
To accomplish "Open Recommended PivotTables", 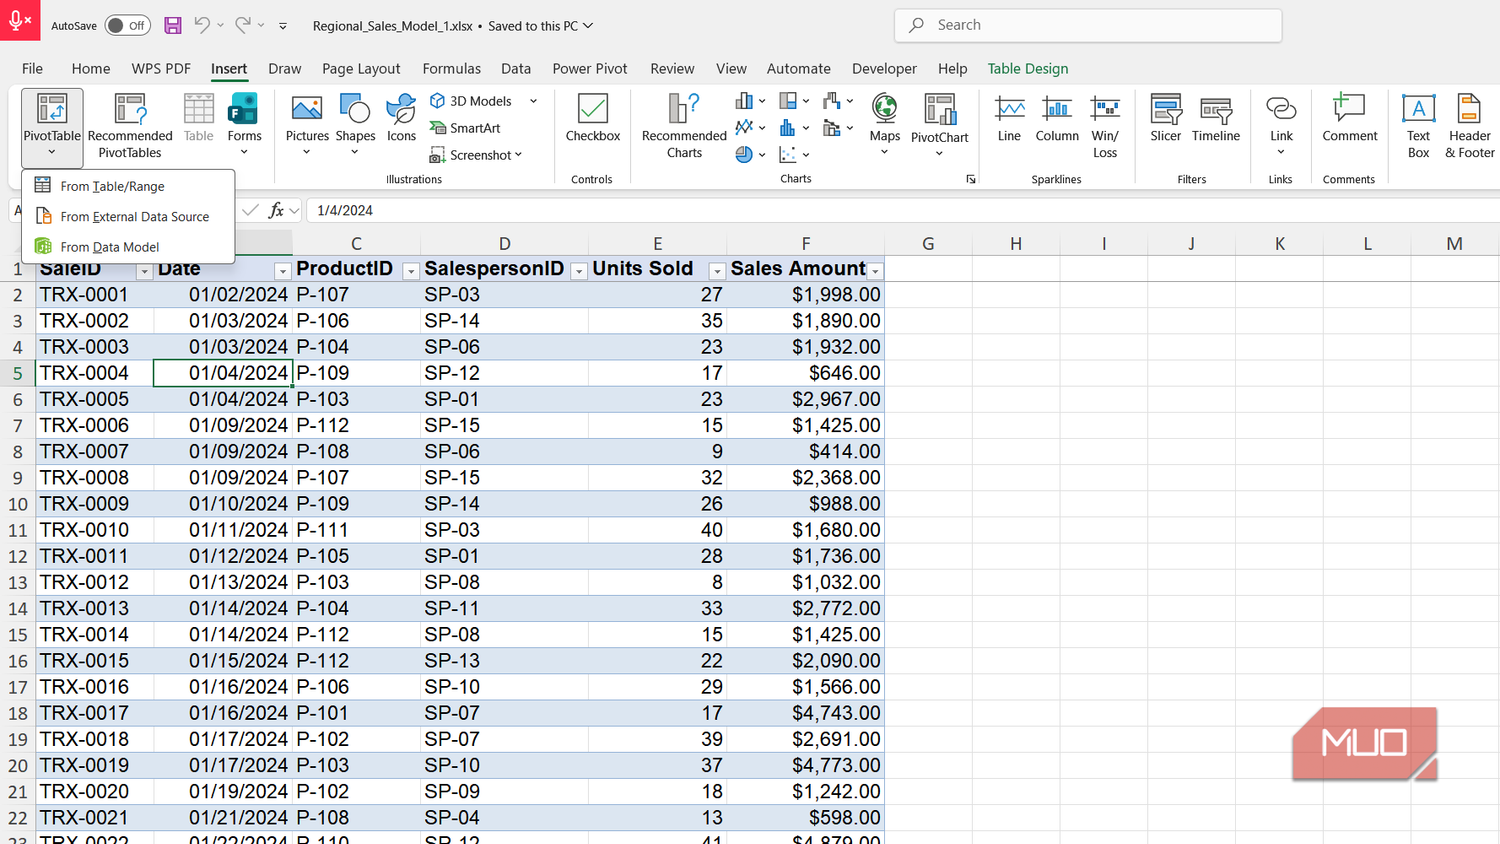I will 130,126.
